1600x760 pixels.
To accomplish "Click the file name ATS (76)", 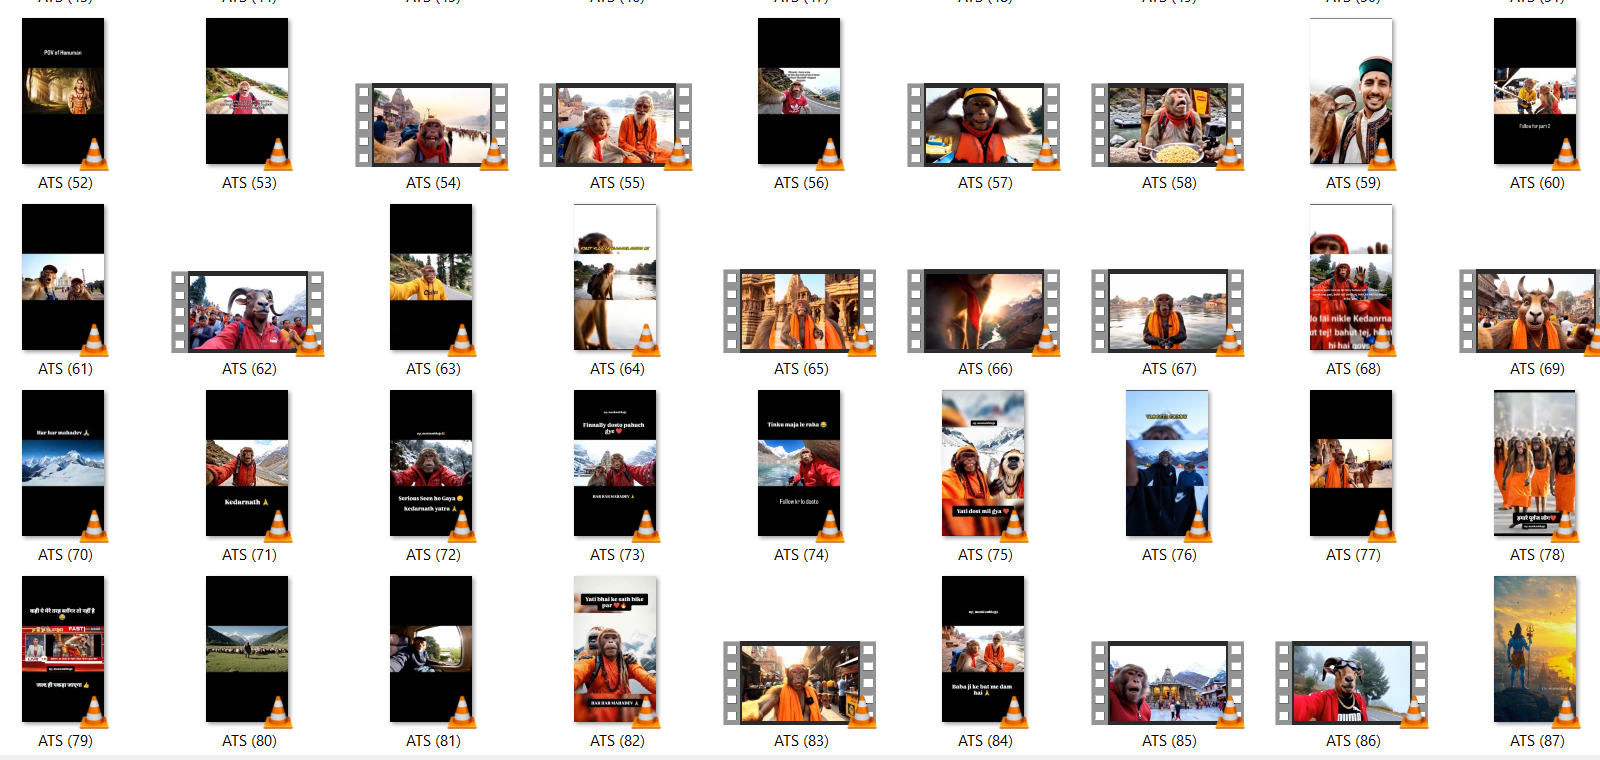I will pos(1169,555).
